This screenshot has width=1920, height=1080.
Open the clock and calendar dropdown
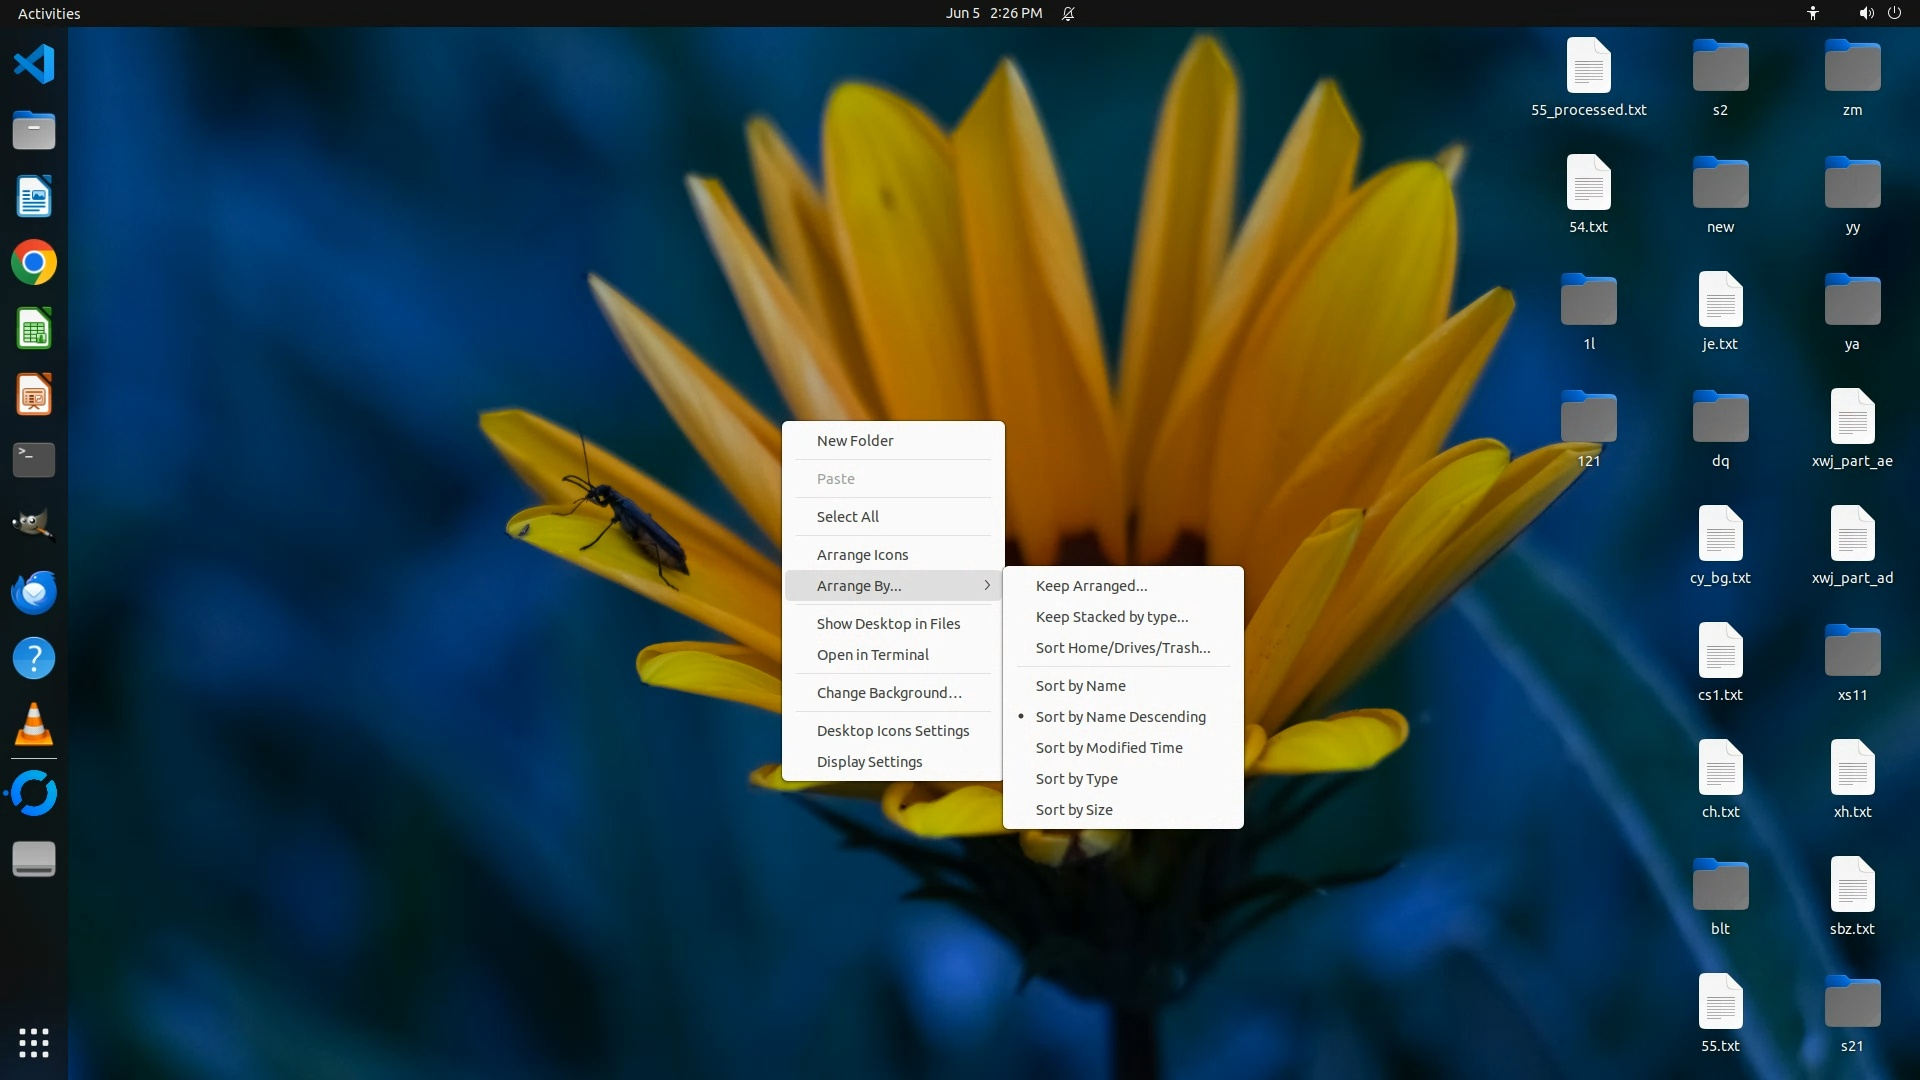click(993, 13)
